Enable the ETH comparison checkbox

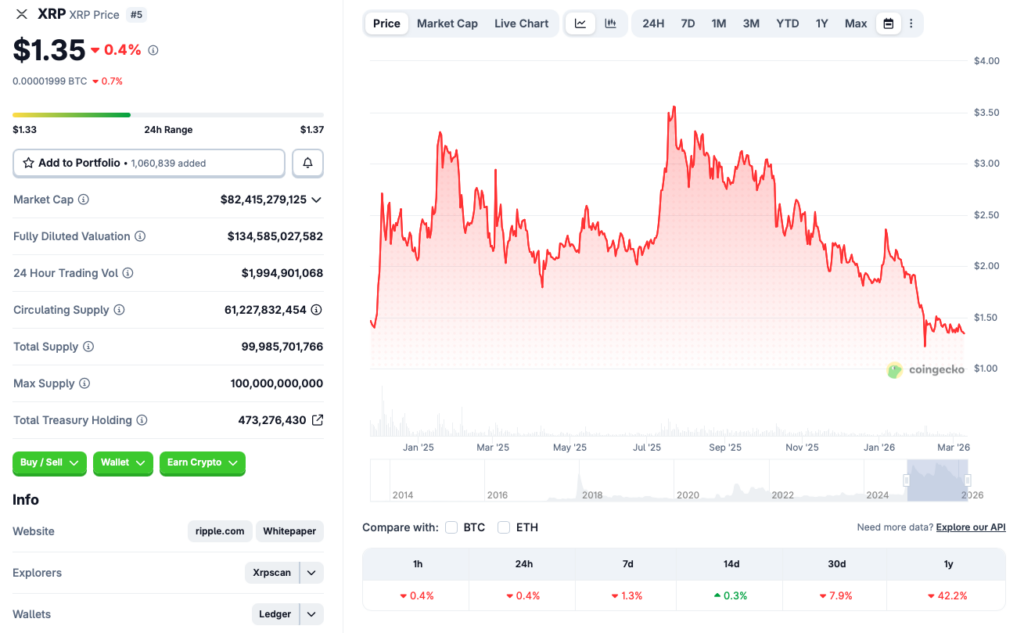coord(503,527)
